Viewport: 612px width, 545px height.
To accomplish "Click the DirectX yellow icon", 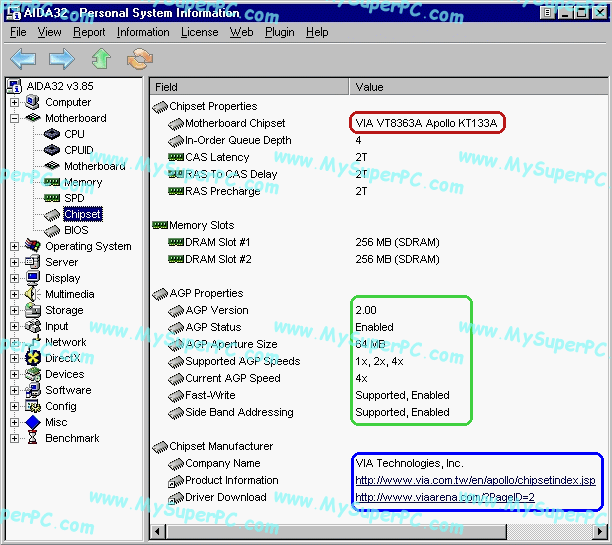I will 32,358.
